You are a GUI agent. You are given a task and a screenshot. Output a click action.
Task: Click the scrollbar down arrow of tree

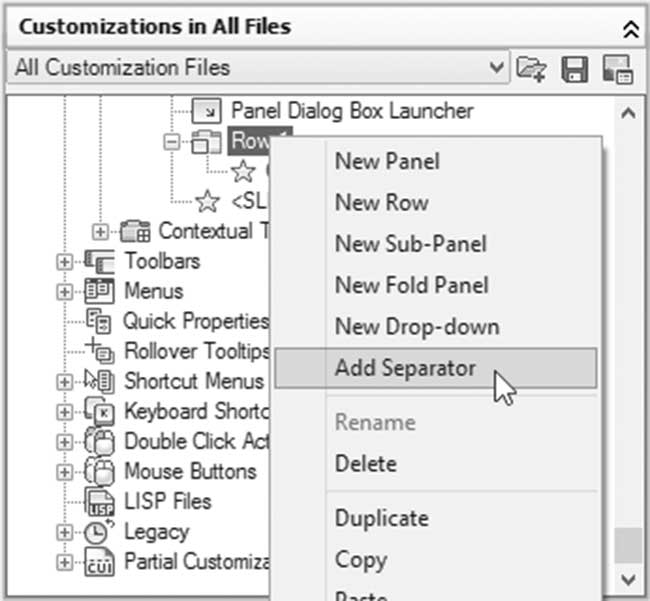(x=629, y=579)
